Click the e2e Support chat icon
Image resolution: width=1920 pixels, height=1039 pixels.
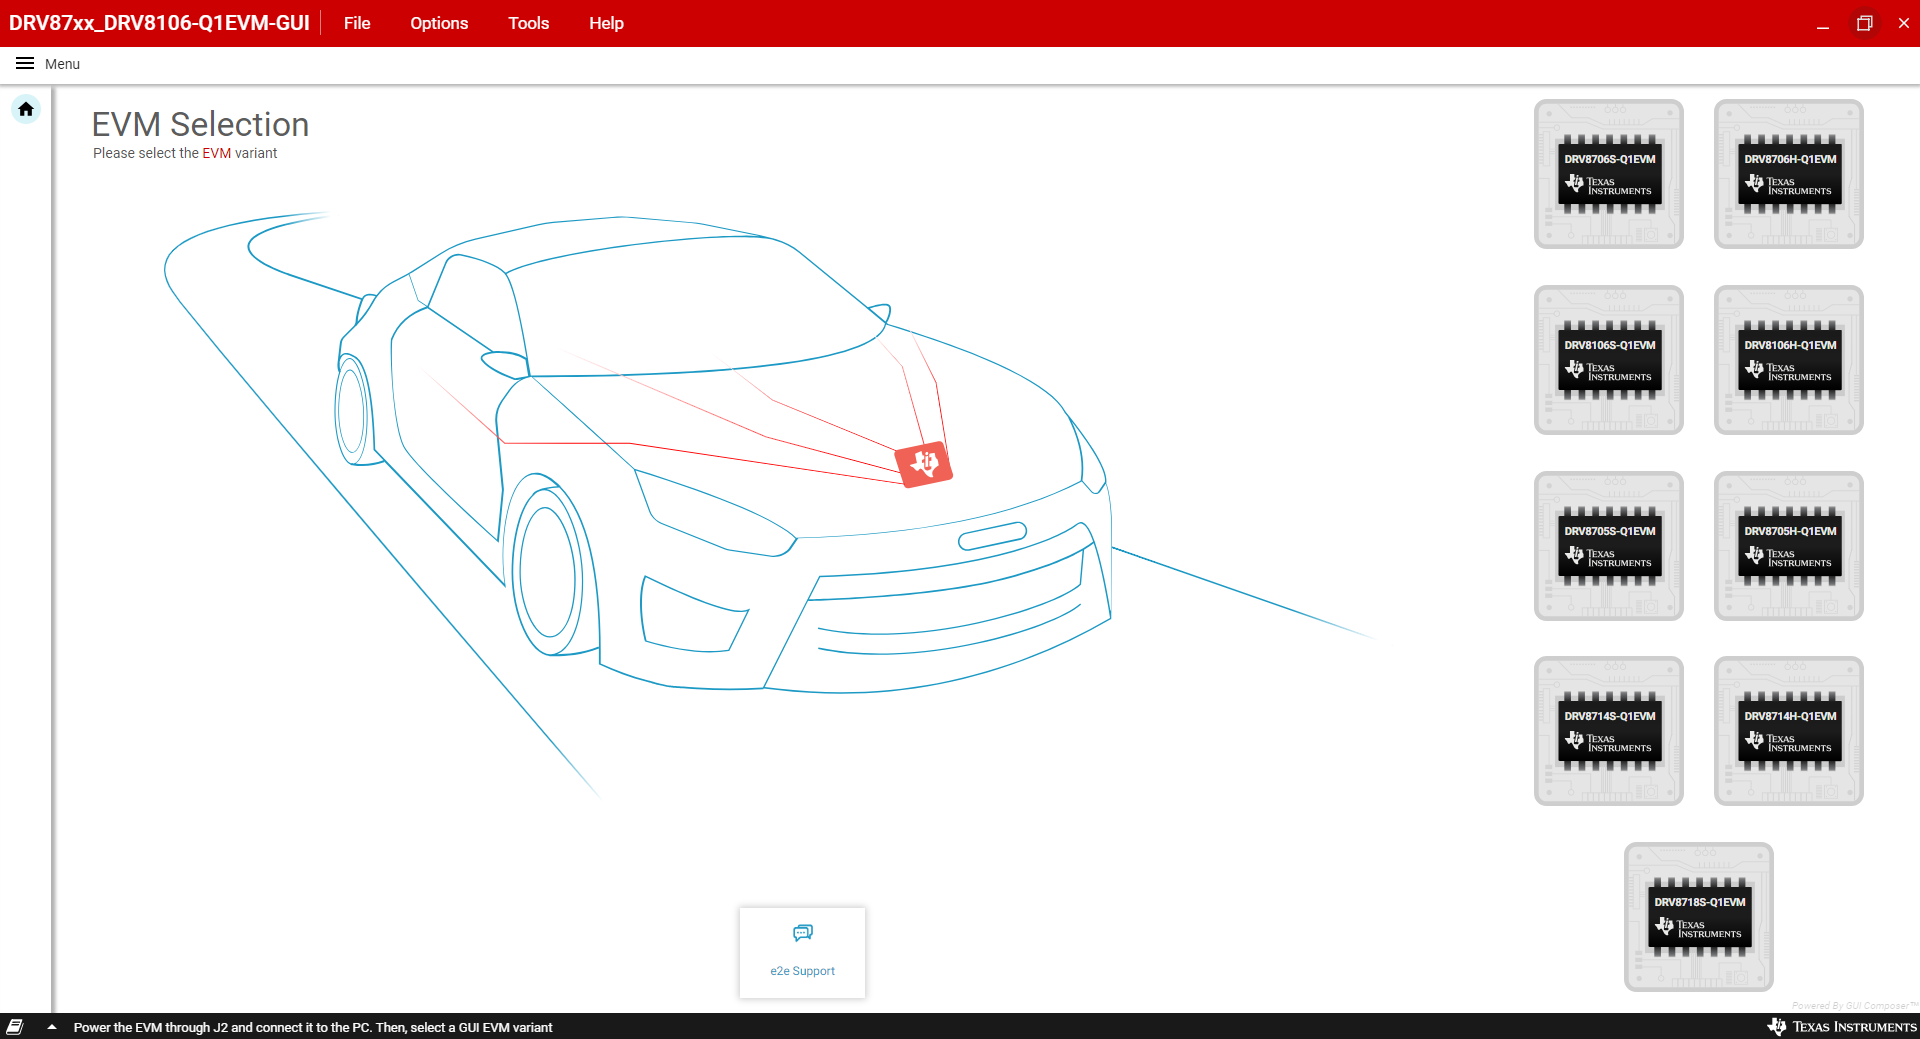coord(803,933)
